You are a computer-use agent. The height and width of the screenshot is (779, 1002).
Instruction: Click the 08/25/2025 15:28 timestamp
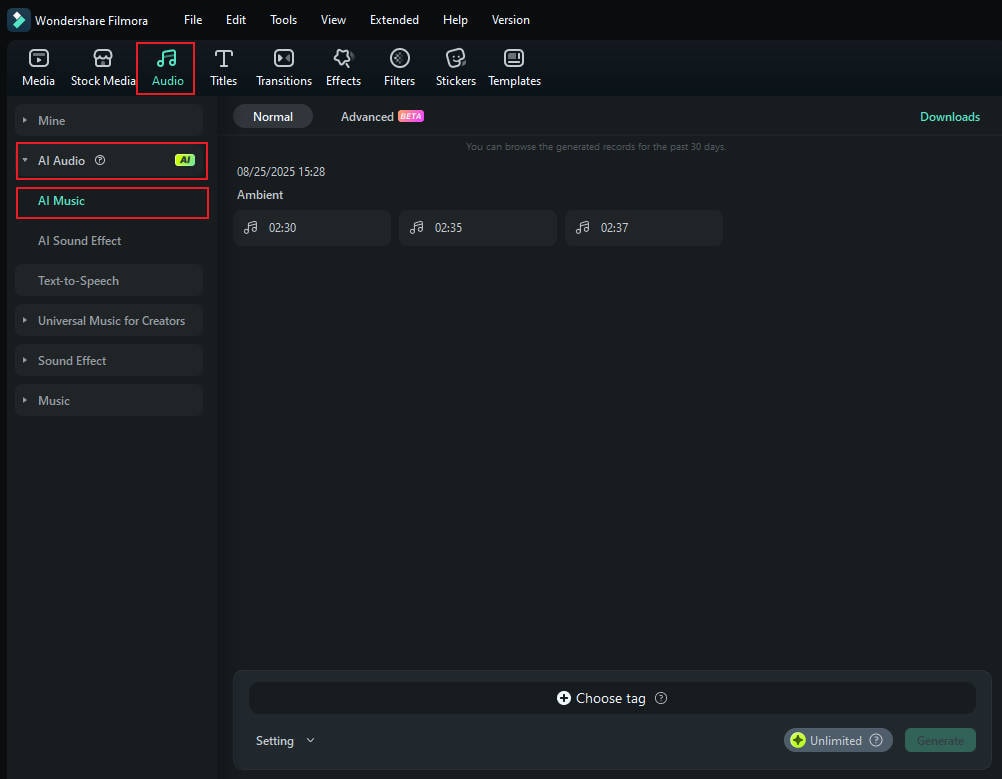(281, 172)
